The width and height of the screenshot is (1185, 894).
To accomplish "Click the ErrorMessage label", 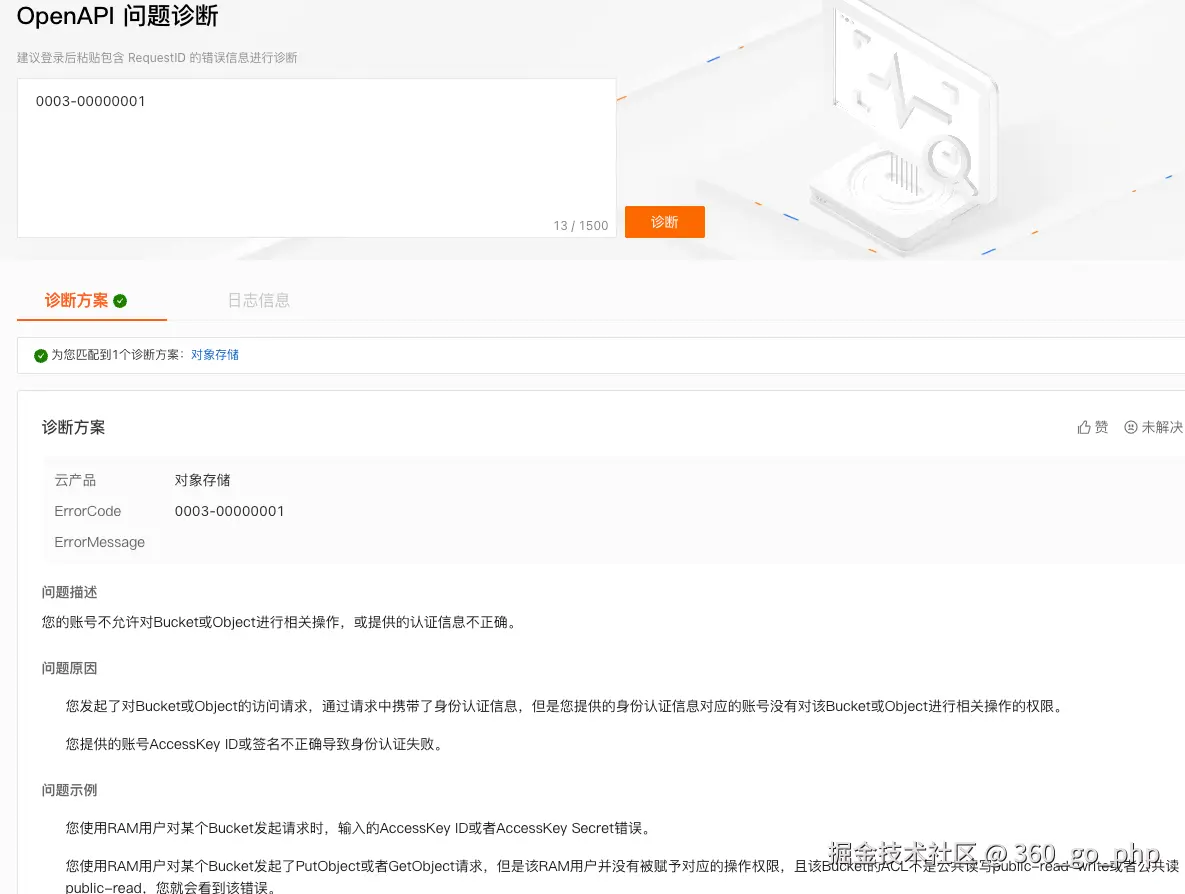I will (99, 542).
